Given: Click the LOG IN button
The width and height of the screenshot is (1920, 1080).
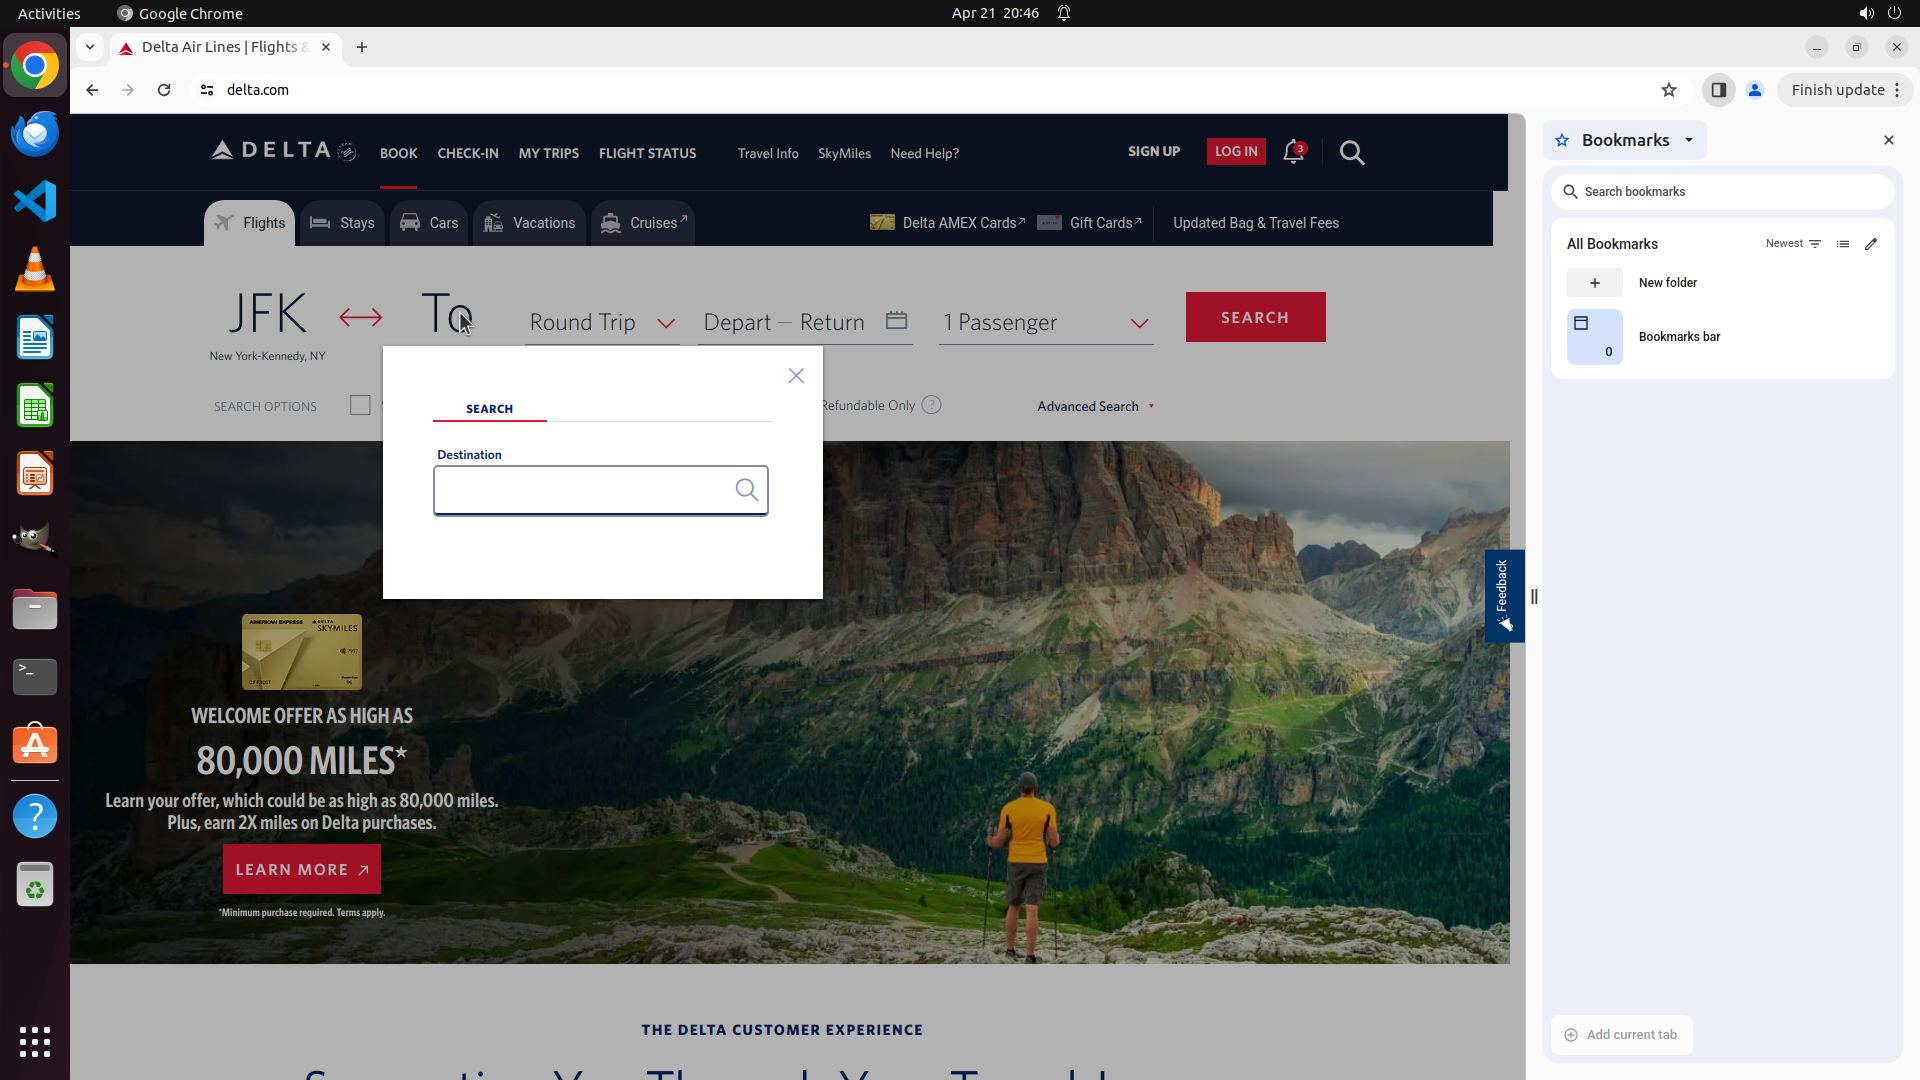Looking at the screenshot, I should pyautogui.click(x=1235, y=151).
